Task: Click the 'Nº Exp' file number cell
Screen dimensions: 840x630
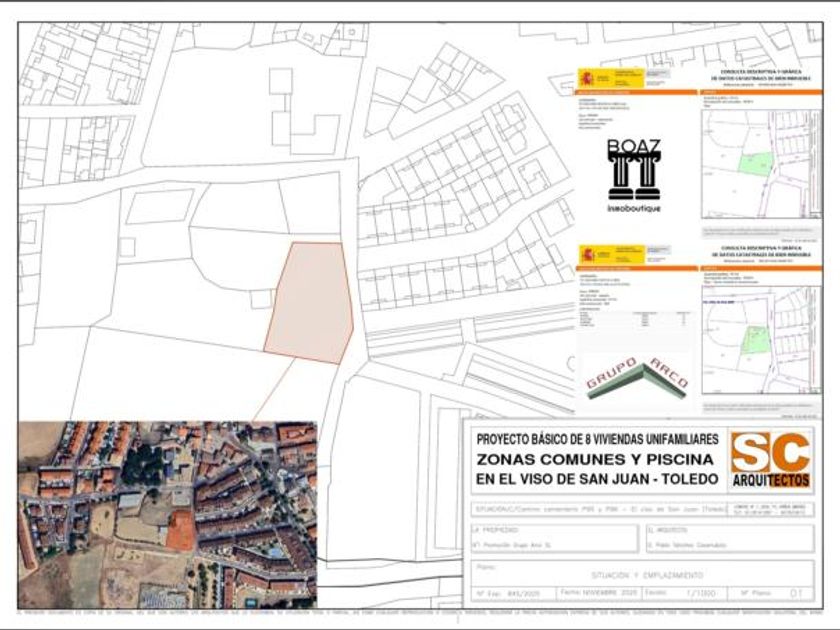Action: coord(514,594)
